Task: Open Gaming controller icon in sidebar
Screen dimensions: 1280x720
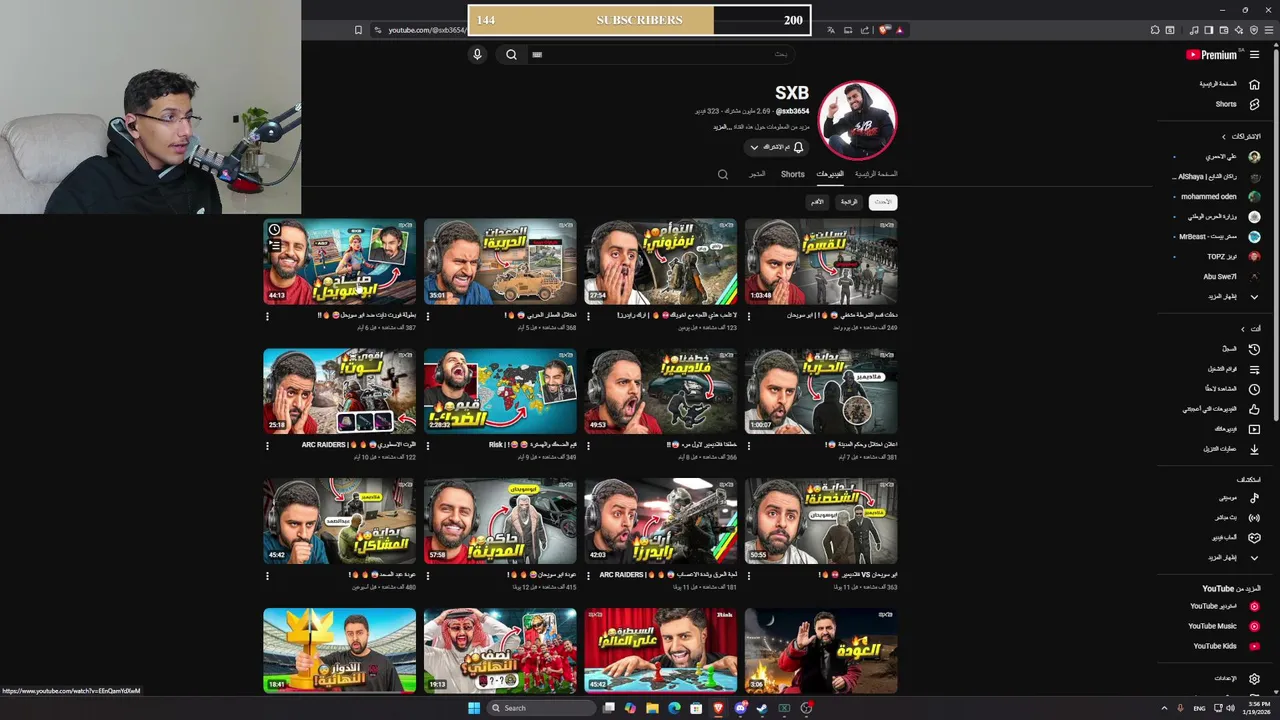Action: click(x=1254, y=537)
